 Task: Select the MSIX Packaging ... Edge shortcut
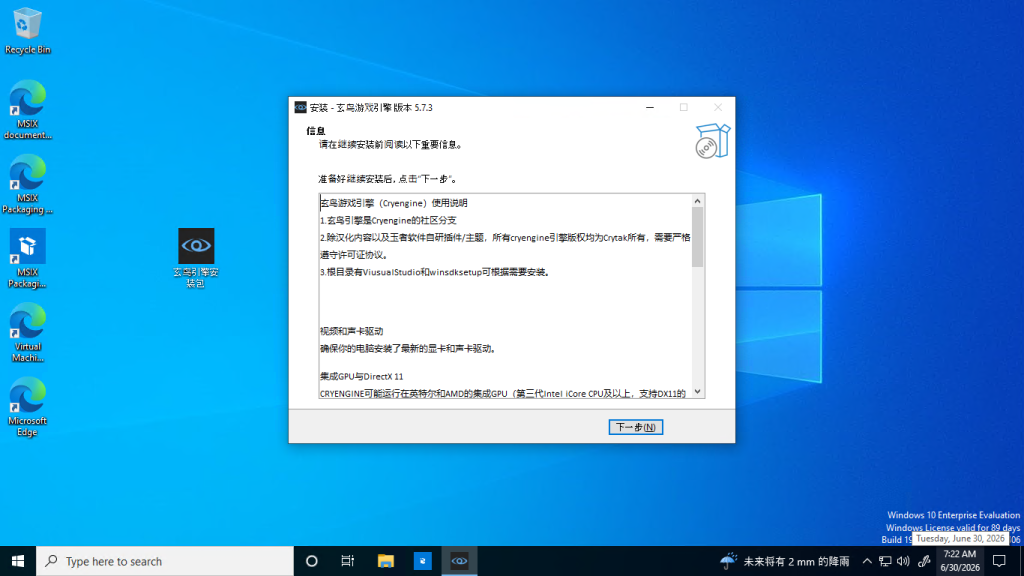coord(27,184)
